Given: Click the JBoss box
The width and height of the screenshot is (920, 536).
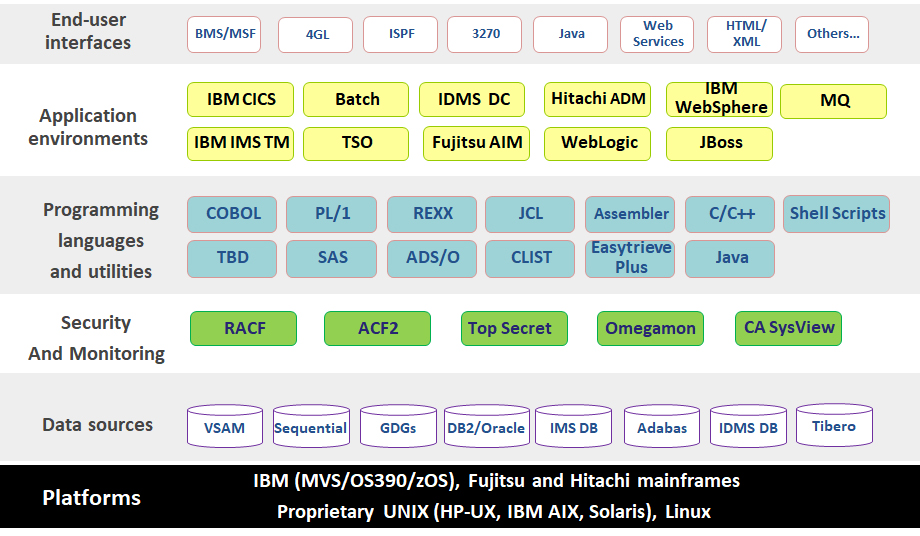Looking at the screenshot, I should pos(719,143).
